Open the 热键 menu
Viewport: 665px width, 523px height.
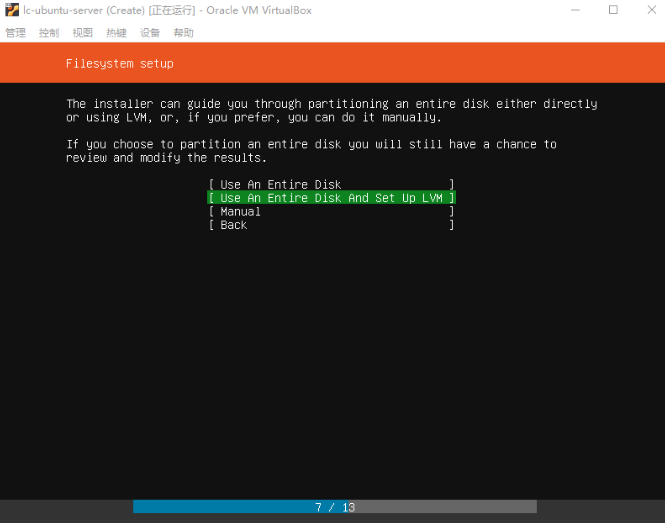click(x=116, y=33)
